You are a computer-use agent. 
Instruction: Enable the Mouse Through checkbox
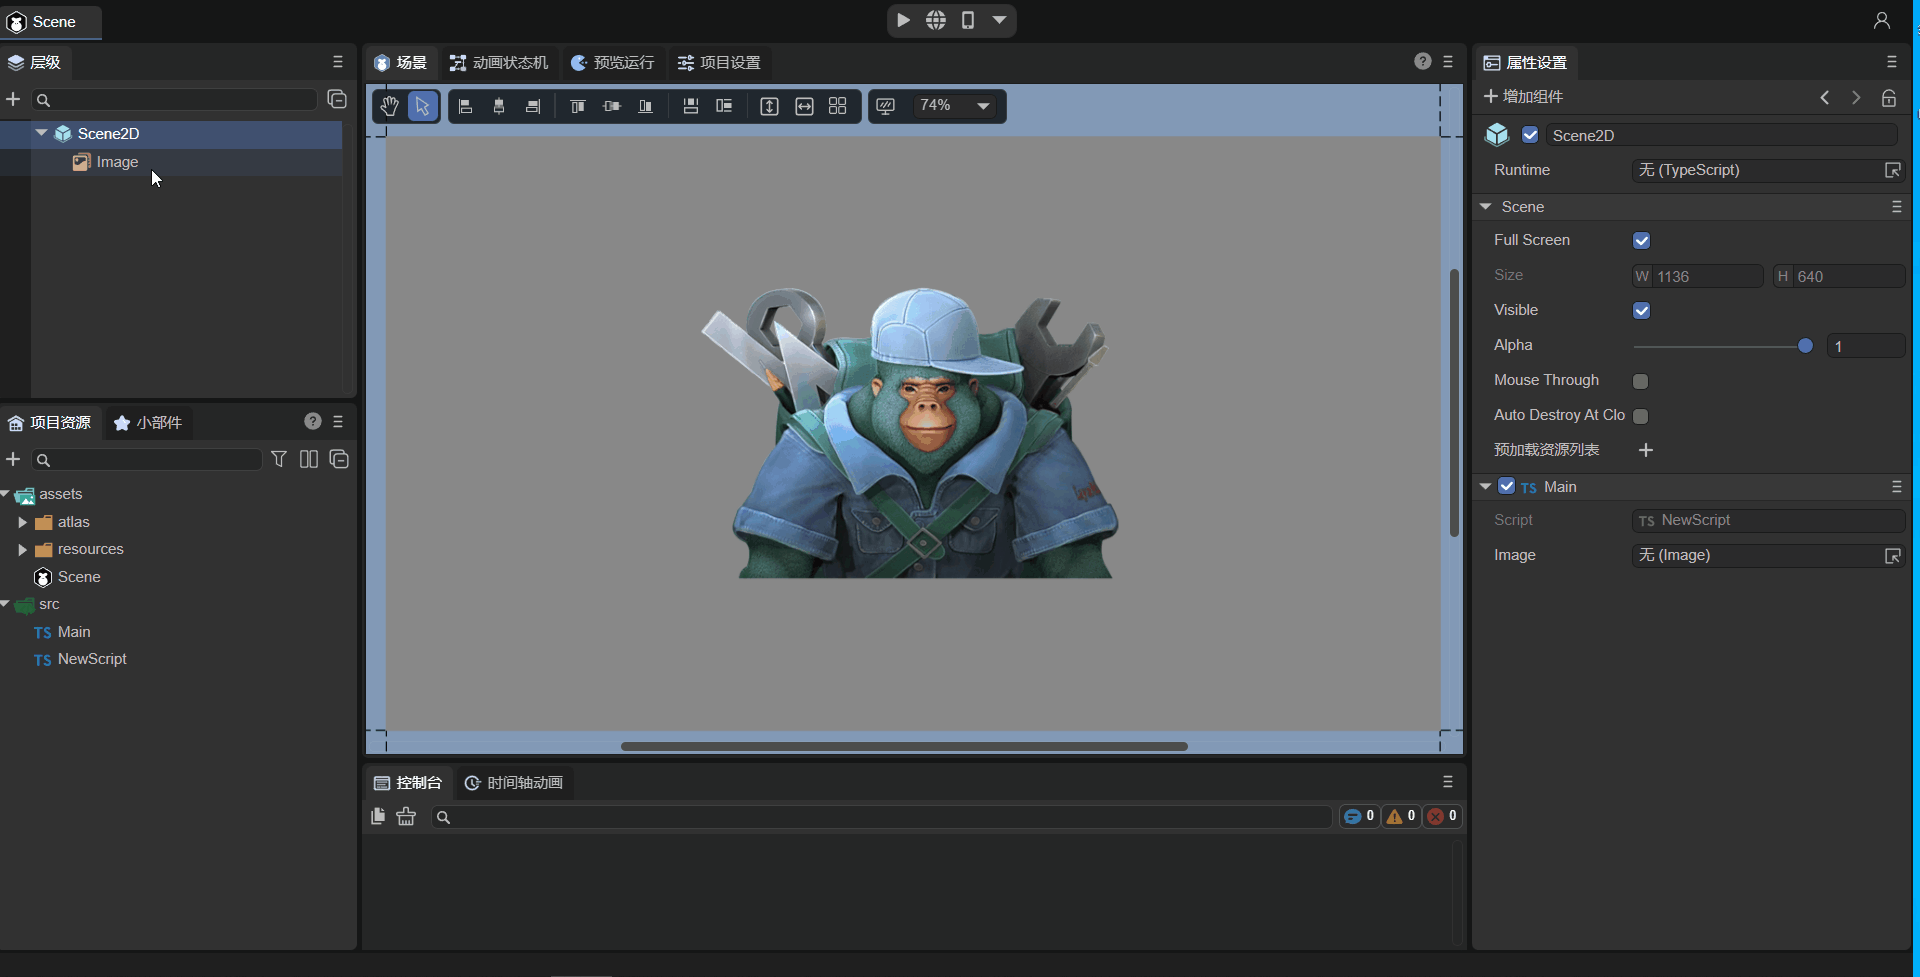pos(1640,381)
